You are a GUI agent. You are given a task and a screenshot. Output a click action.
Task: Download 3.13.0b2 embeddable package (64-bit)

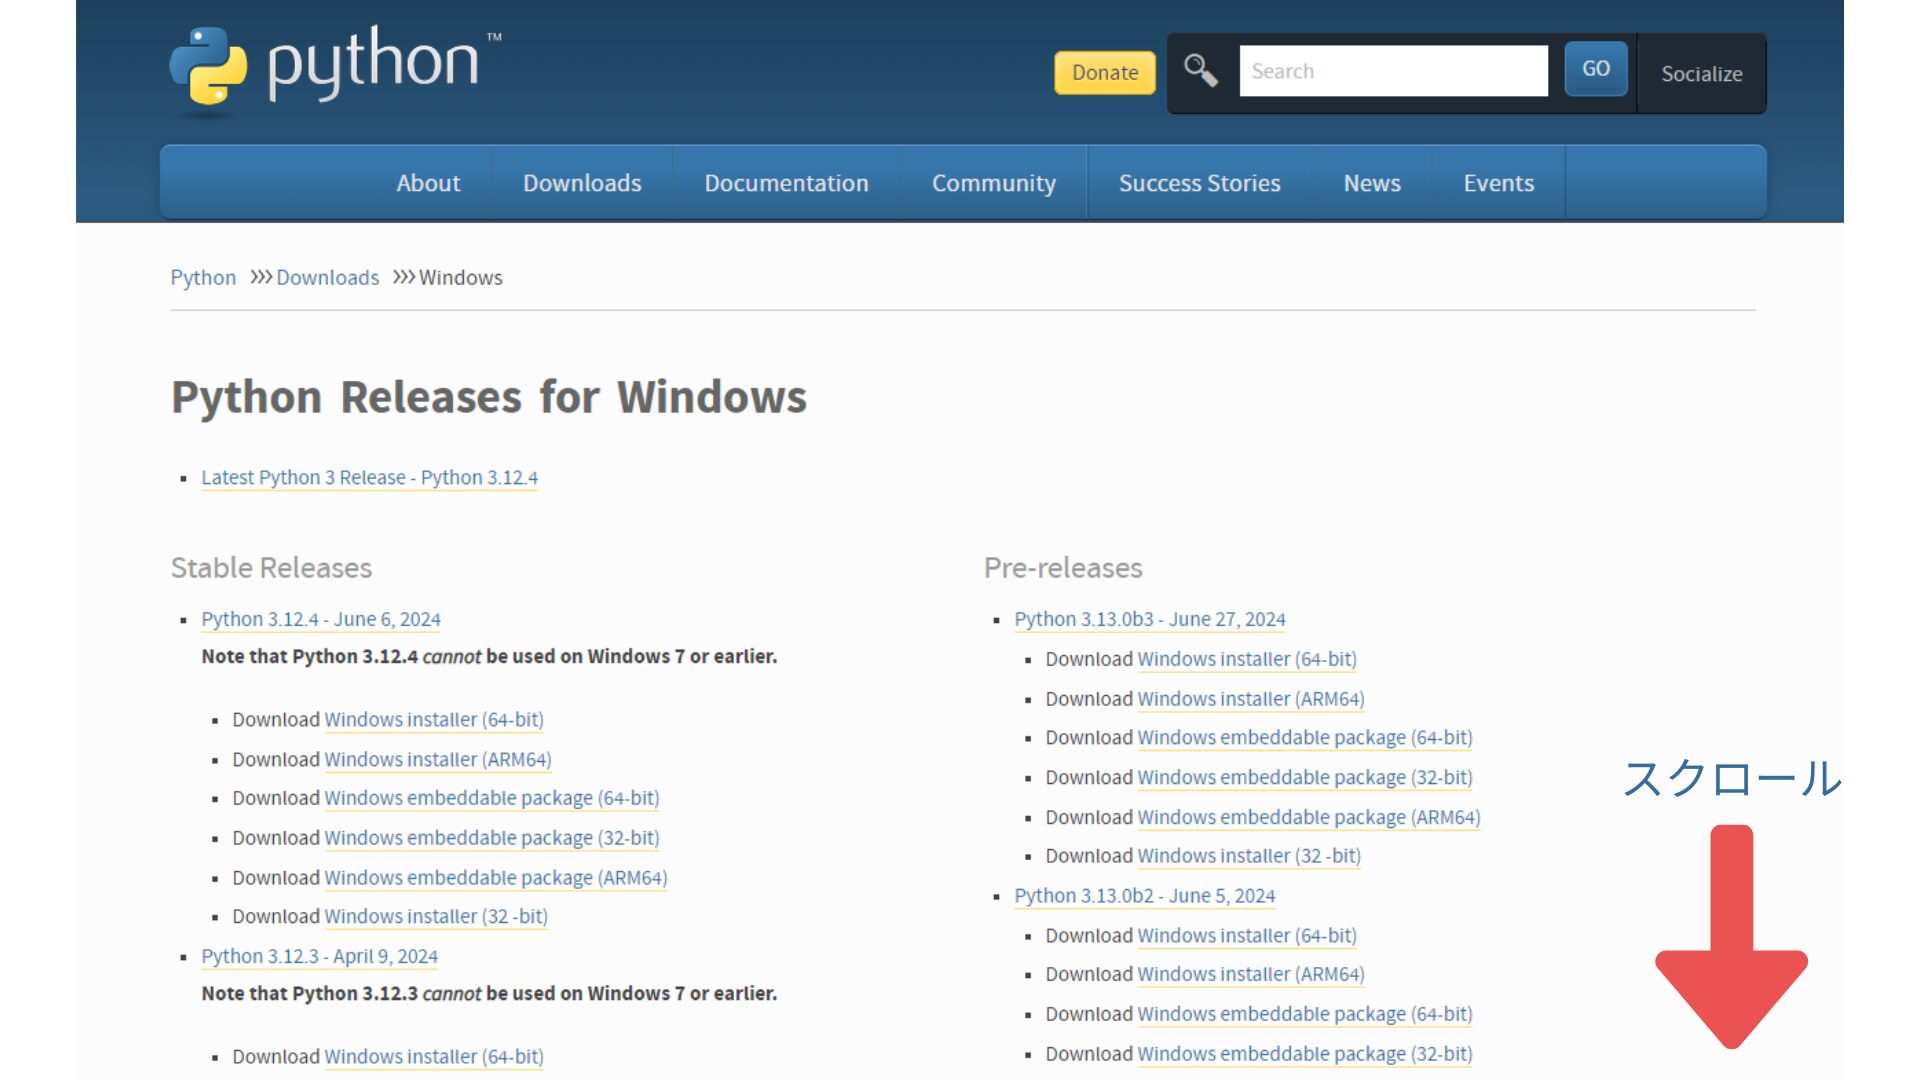(x=1305, y=1014)
